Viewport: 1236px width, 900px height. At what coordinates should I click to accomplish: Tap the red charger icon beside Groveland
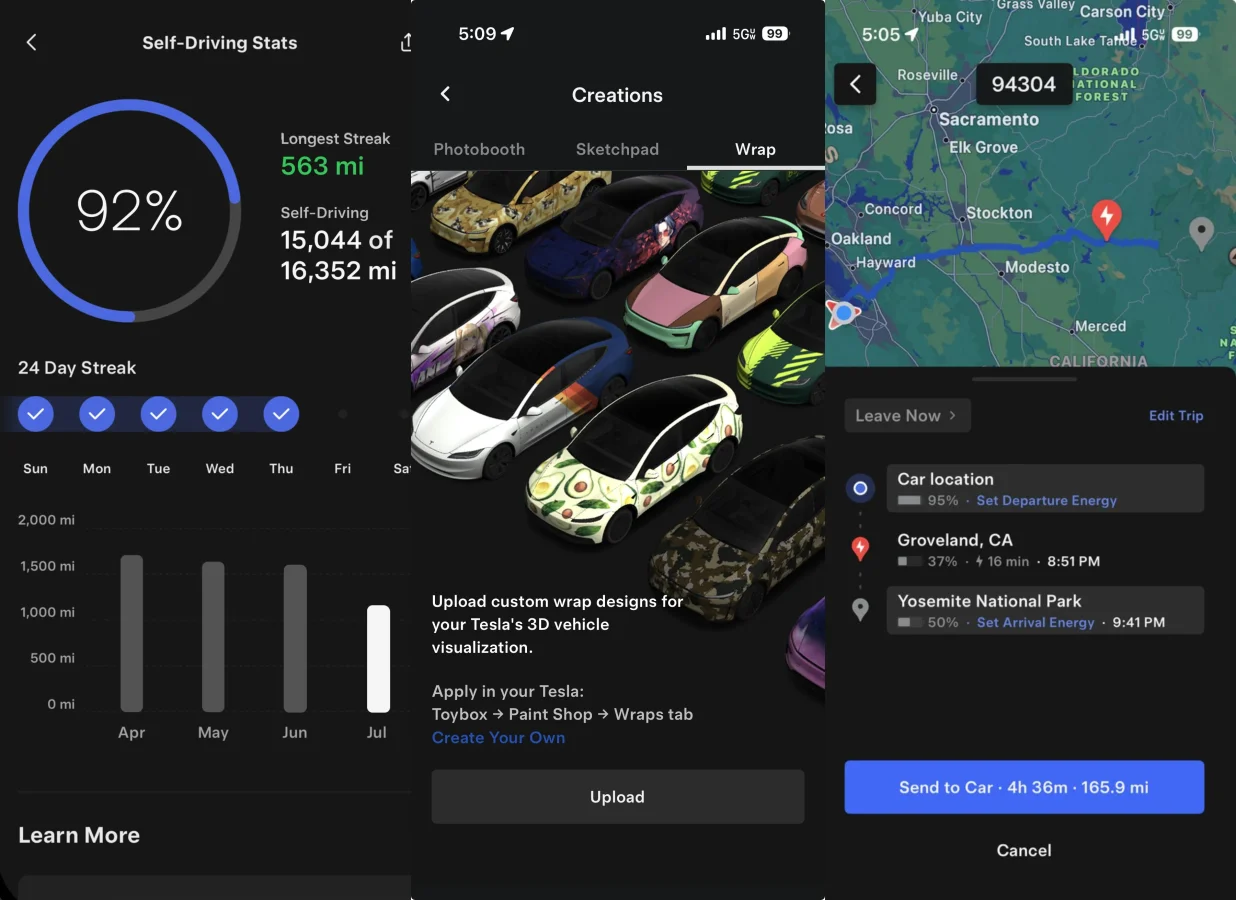(860, 548)
